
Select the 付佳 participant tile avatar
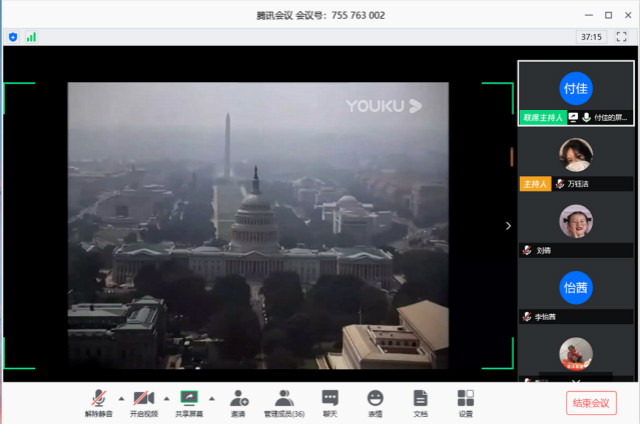coord(576,88)
